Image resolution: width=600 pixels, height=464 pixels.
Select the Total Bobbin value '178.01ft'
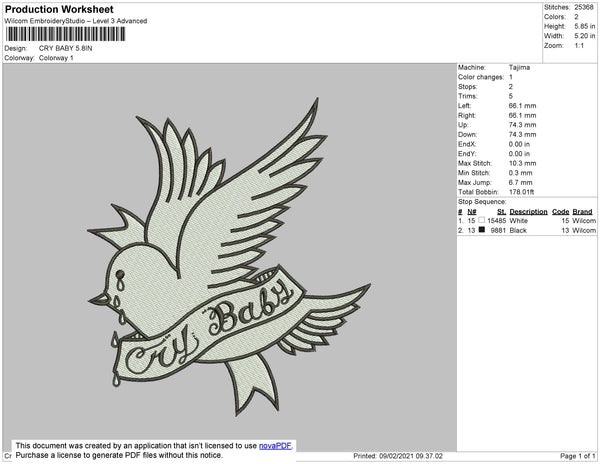pos(521,192)
